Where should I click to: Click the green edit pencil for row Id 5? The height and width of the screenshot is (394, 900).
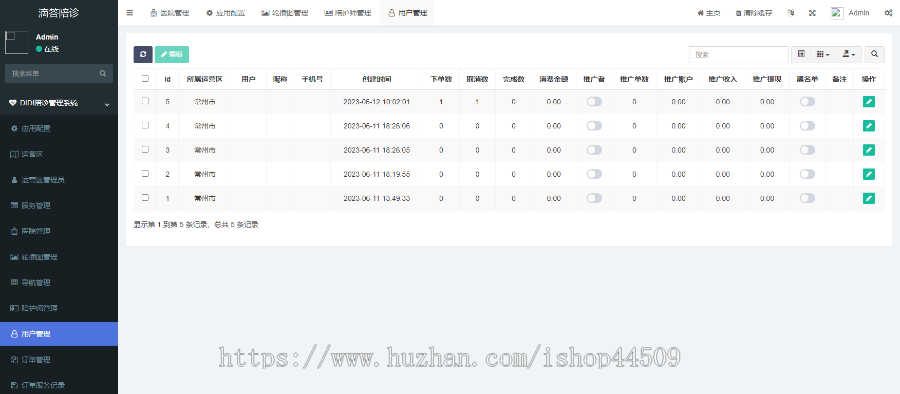tap(869, 102)
